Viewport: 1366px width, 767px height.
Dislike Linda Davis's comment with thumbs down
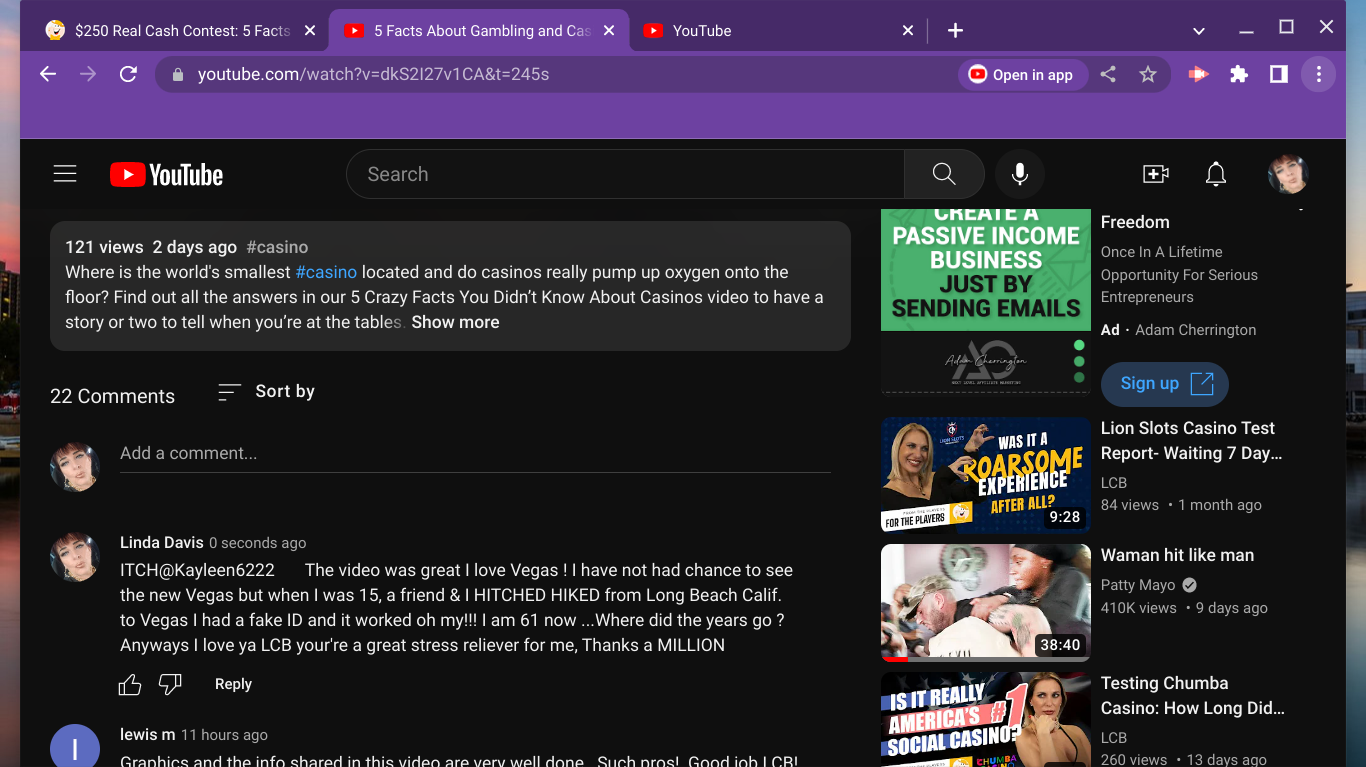coord(170,684)
